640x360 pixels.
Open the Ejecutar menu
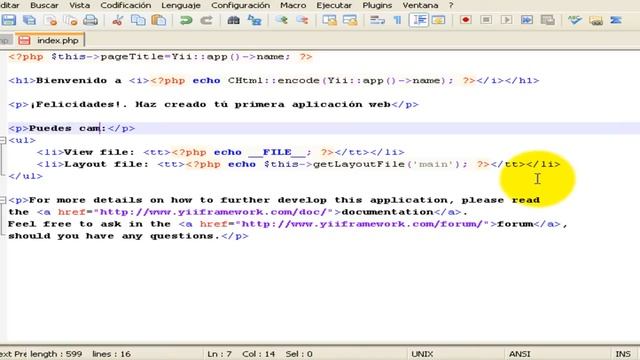[x=334, y=5]
